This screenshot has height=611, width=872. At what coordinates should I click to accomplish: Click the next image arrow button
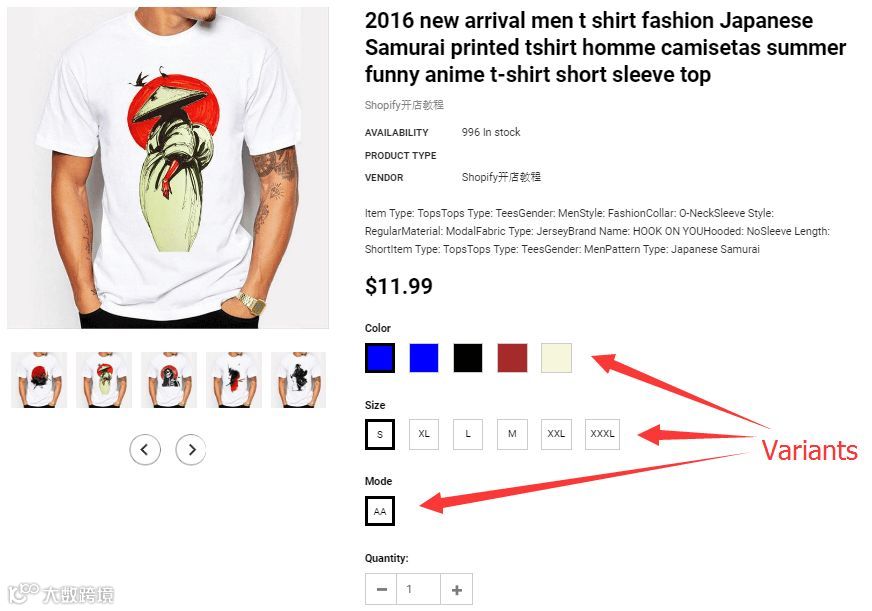(191, 449)
